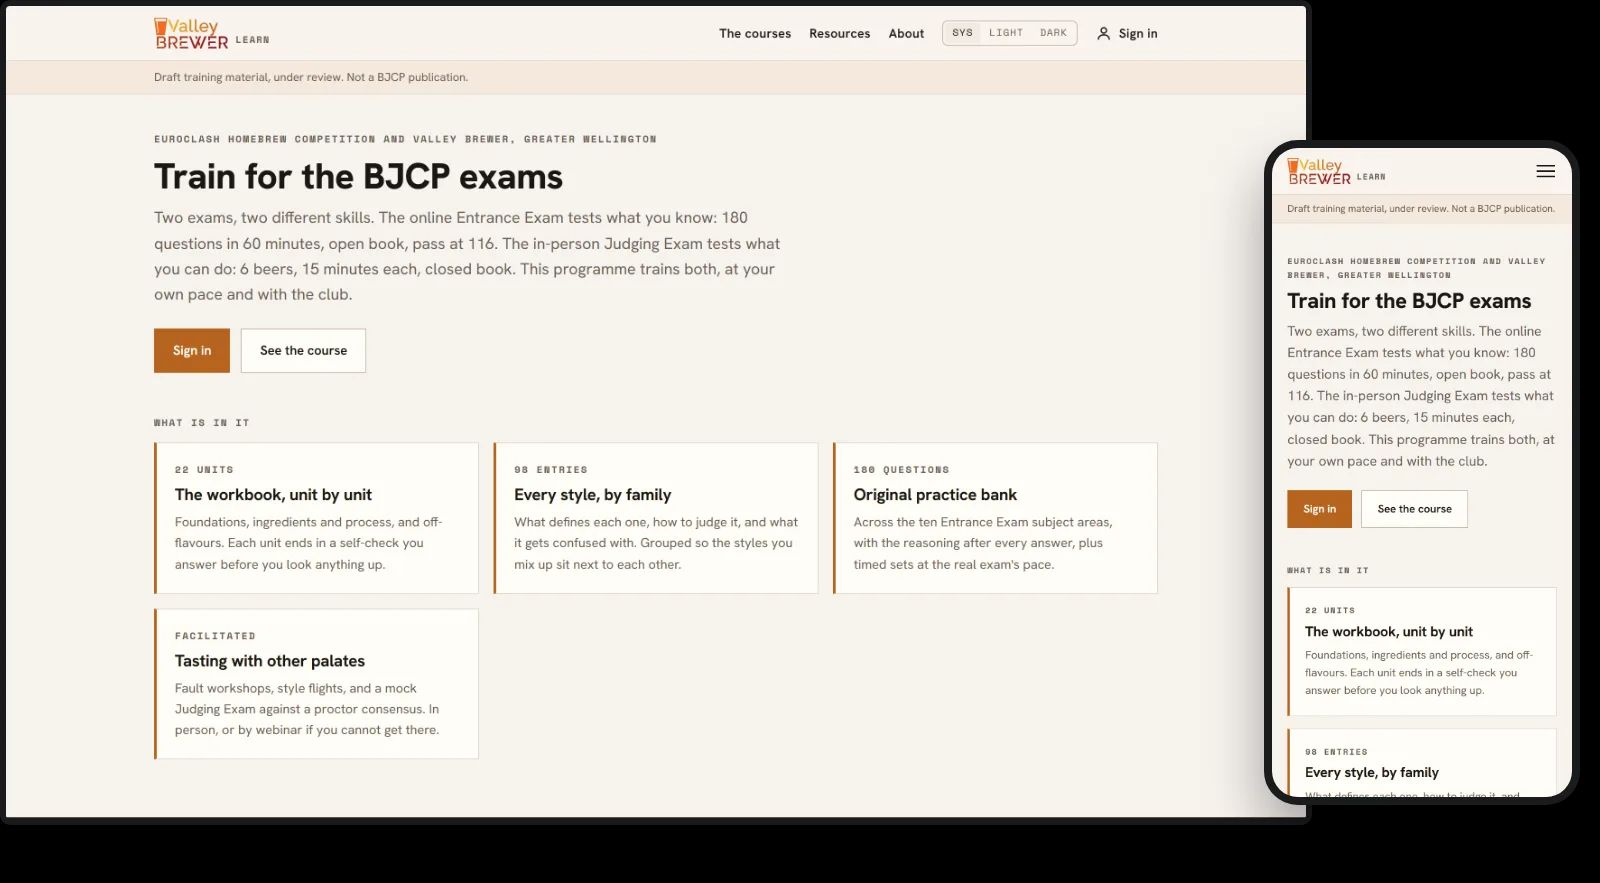Viewport: 1600px width, 883px height.
Task: Click the desktop "22 UNITS" label
Action: (204, 470)
